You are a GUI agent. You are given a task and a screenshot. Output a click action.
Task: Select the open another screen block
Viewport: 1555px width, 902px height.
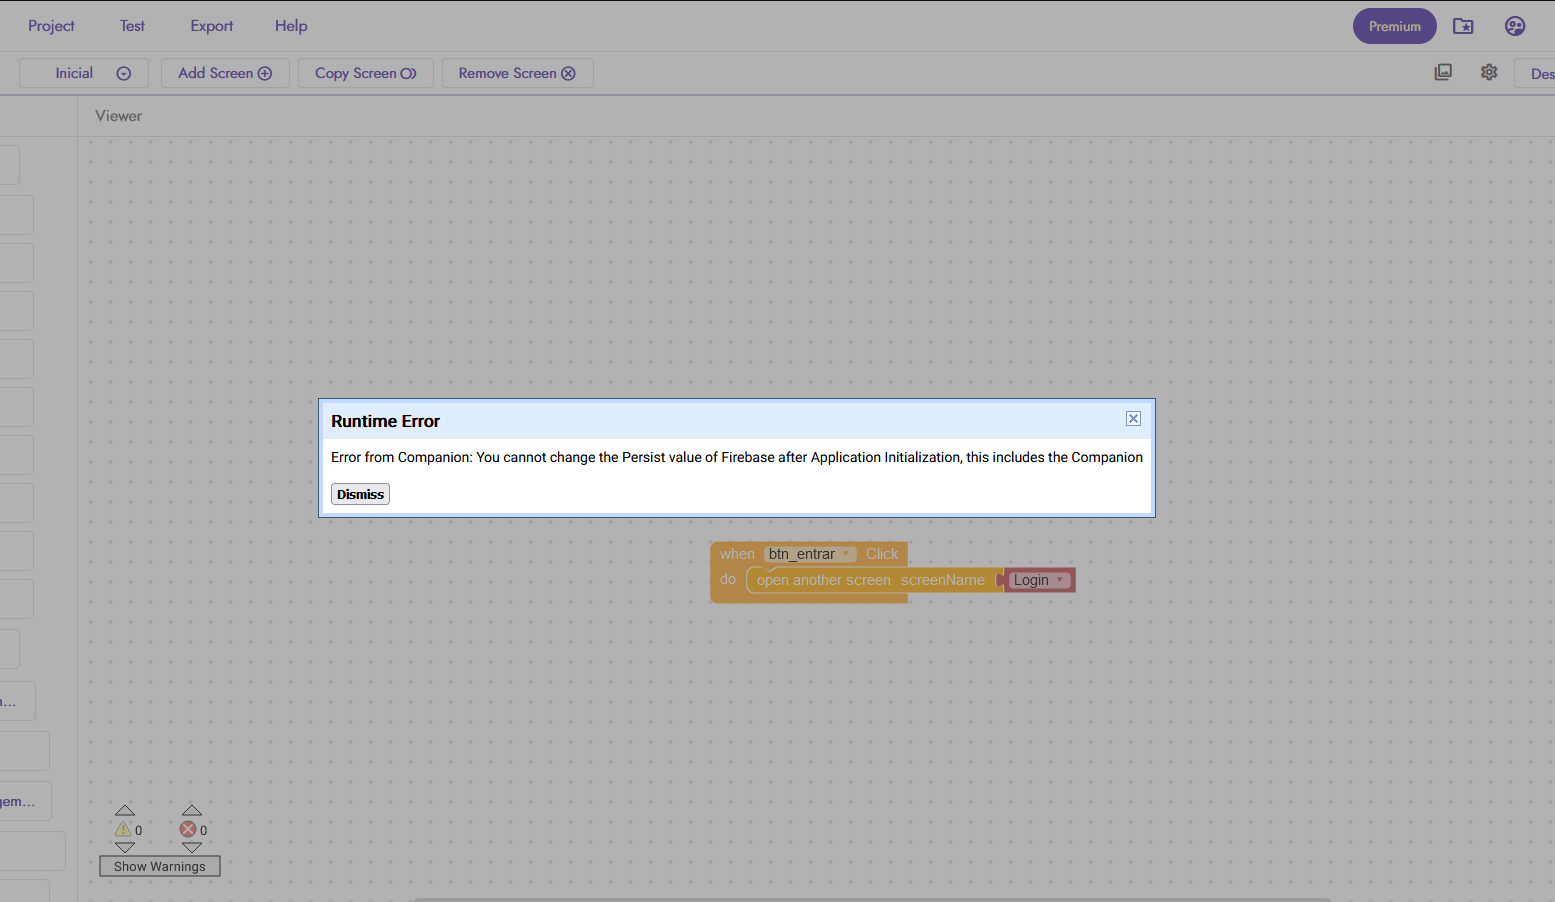[822, 580]
